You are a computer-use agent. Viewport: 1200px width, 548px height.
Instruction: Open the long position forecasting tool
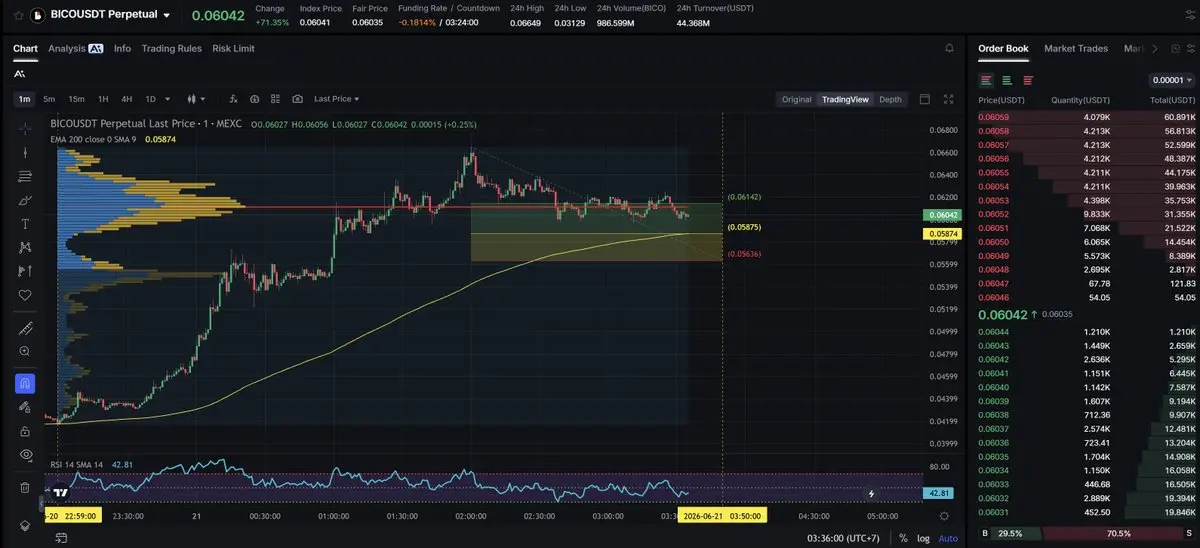pyautogui.click(x=25, y=271)
